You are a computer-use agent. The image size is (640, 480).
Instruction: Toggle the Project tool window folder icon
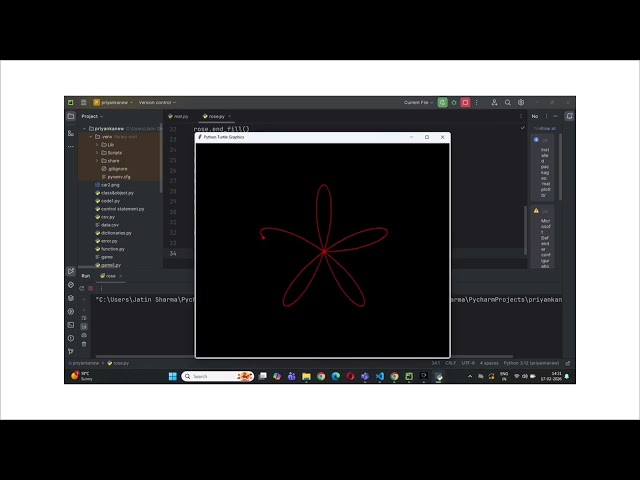pyautogui.click(x=71, y=116)
